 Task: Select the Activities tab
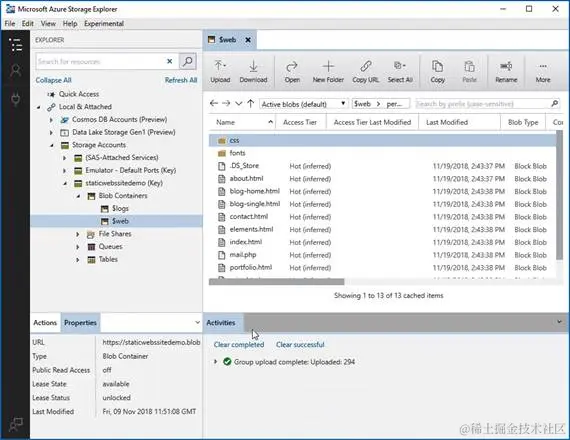point(221,323)
